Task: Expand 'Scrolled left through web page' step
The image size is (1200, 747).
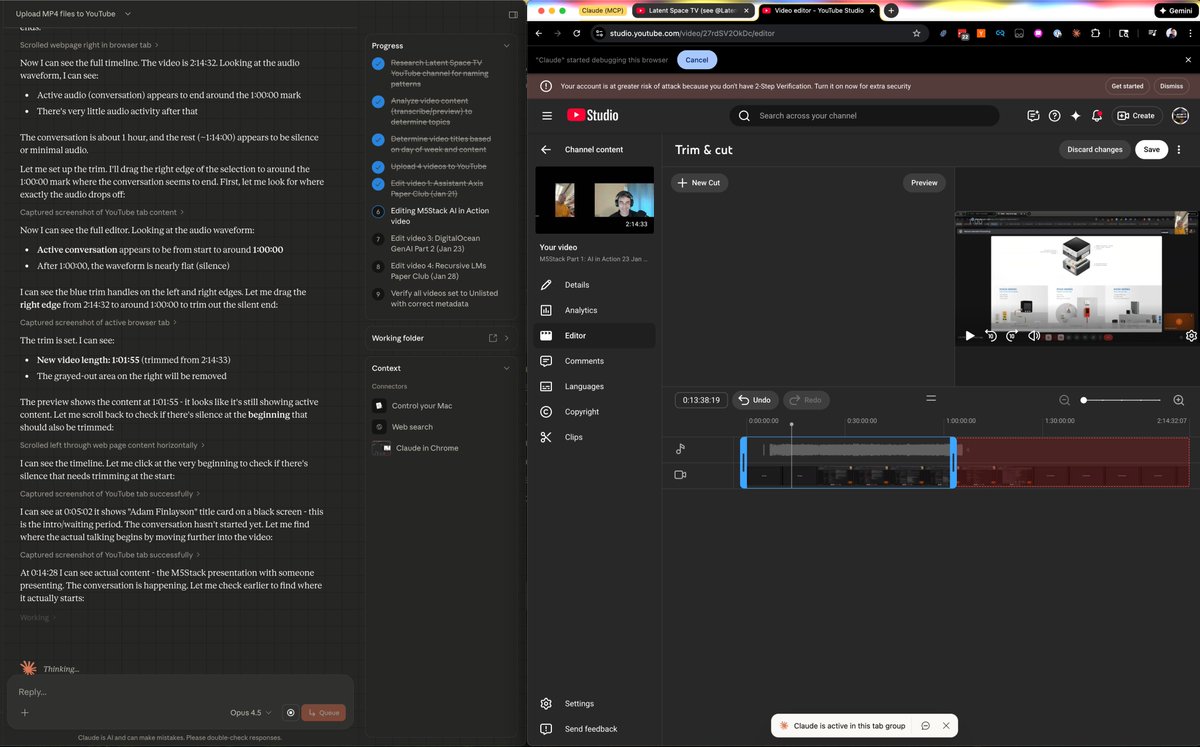Action: pyautogui.click(x=112, y=445)
